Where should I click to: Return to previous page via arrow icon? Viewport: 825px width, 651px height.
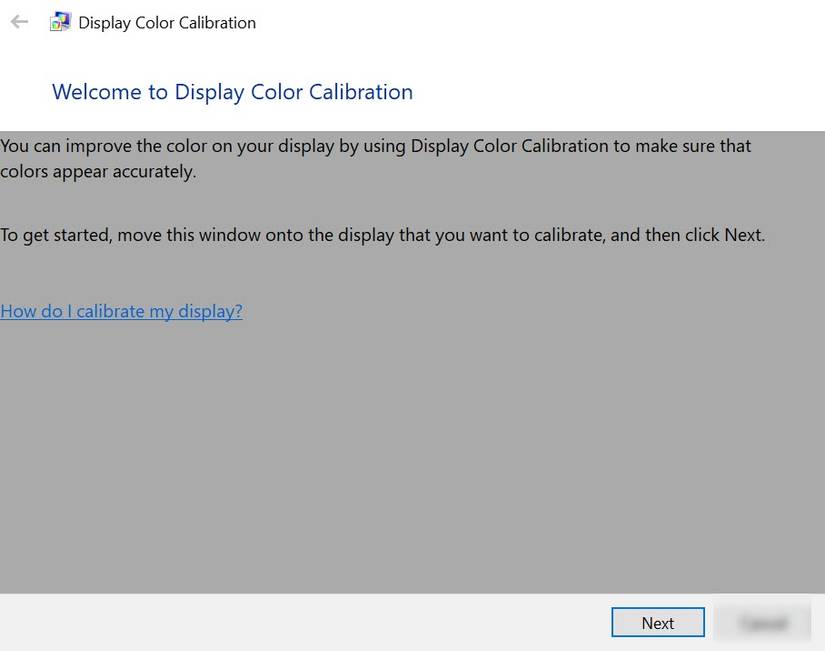[x=19, y=21]
